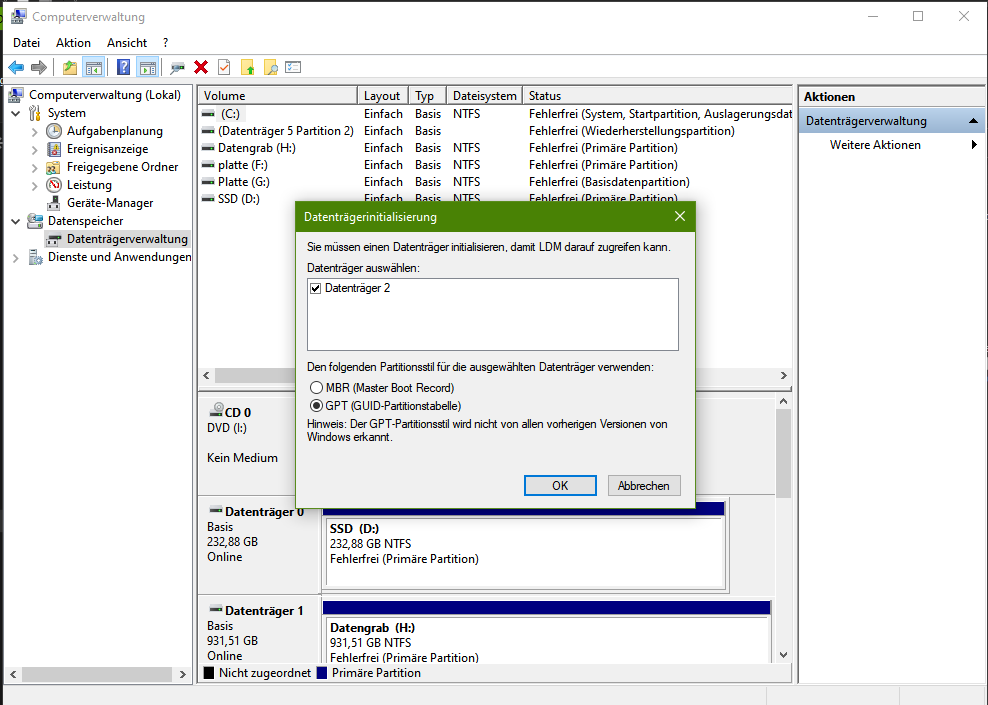Collapse the Datenspeicher node chevron

[x=16, y=221]
